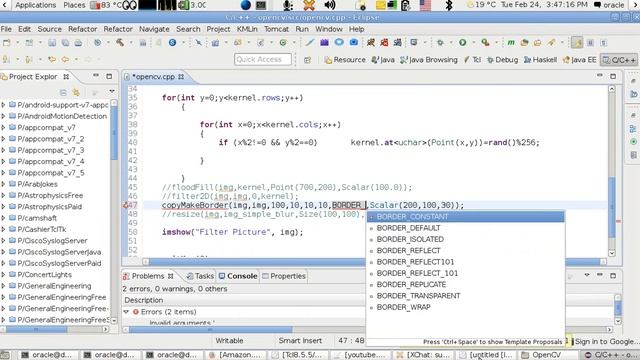Viewport: 640px width, 360px height.
Task: Select the Problems tab
Action: 148,276
